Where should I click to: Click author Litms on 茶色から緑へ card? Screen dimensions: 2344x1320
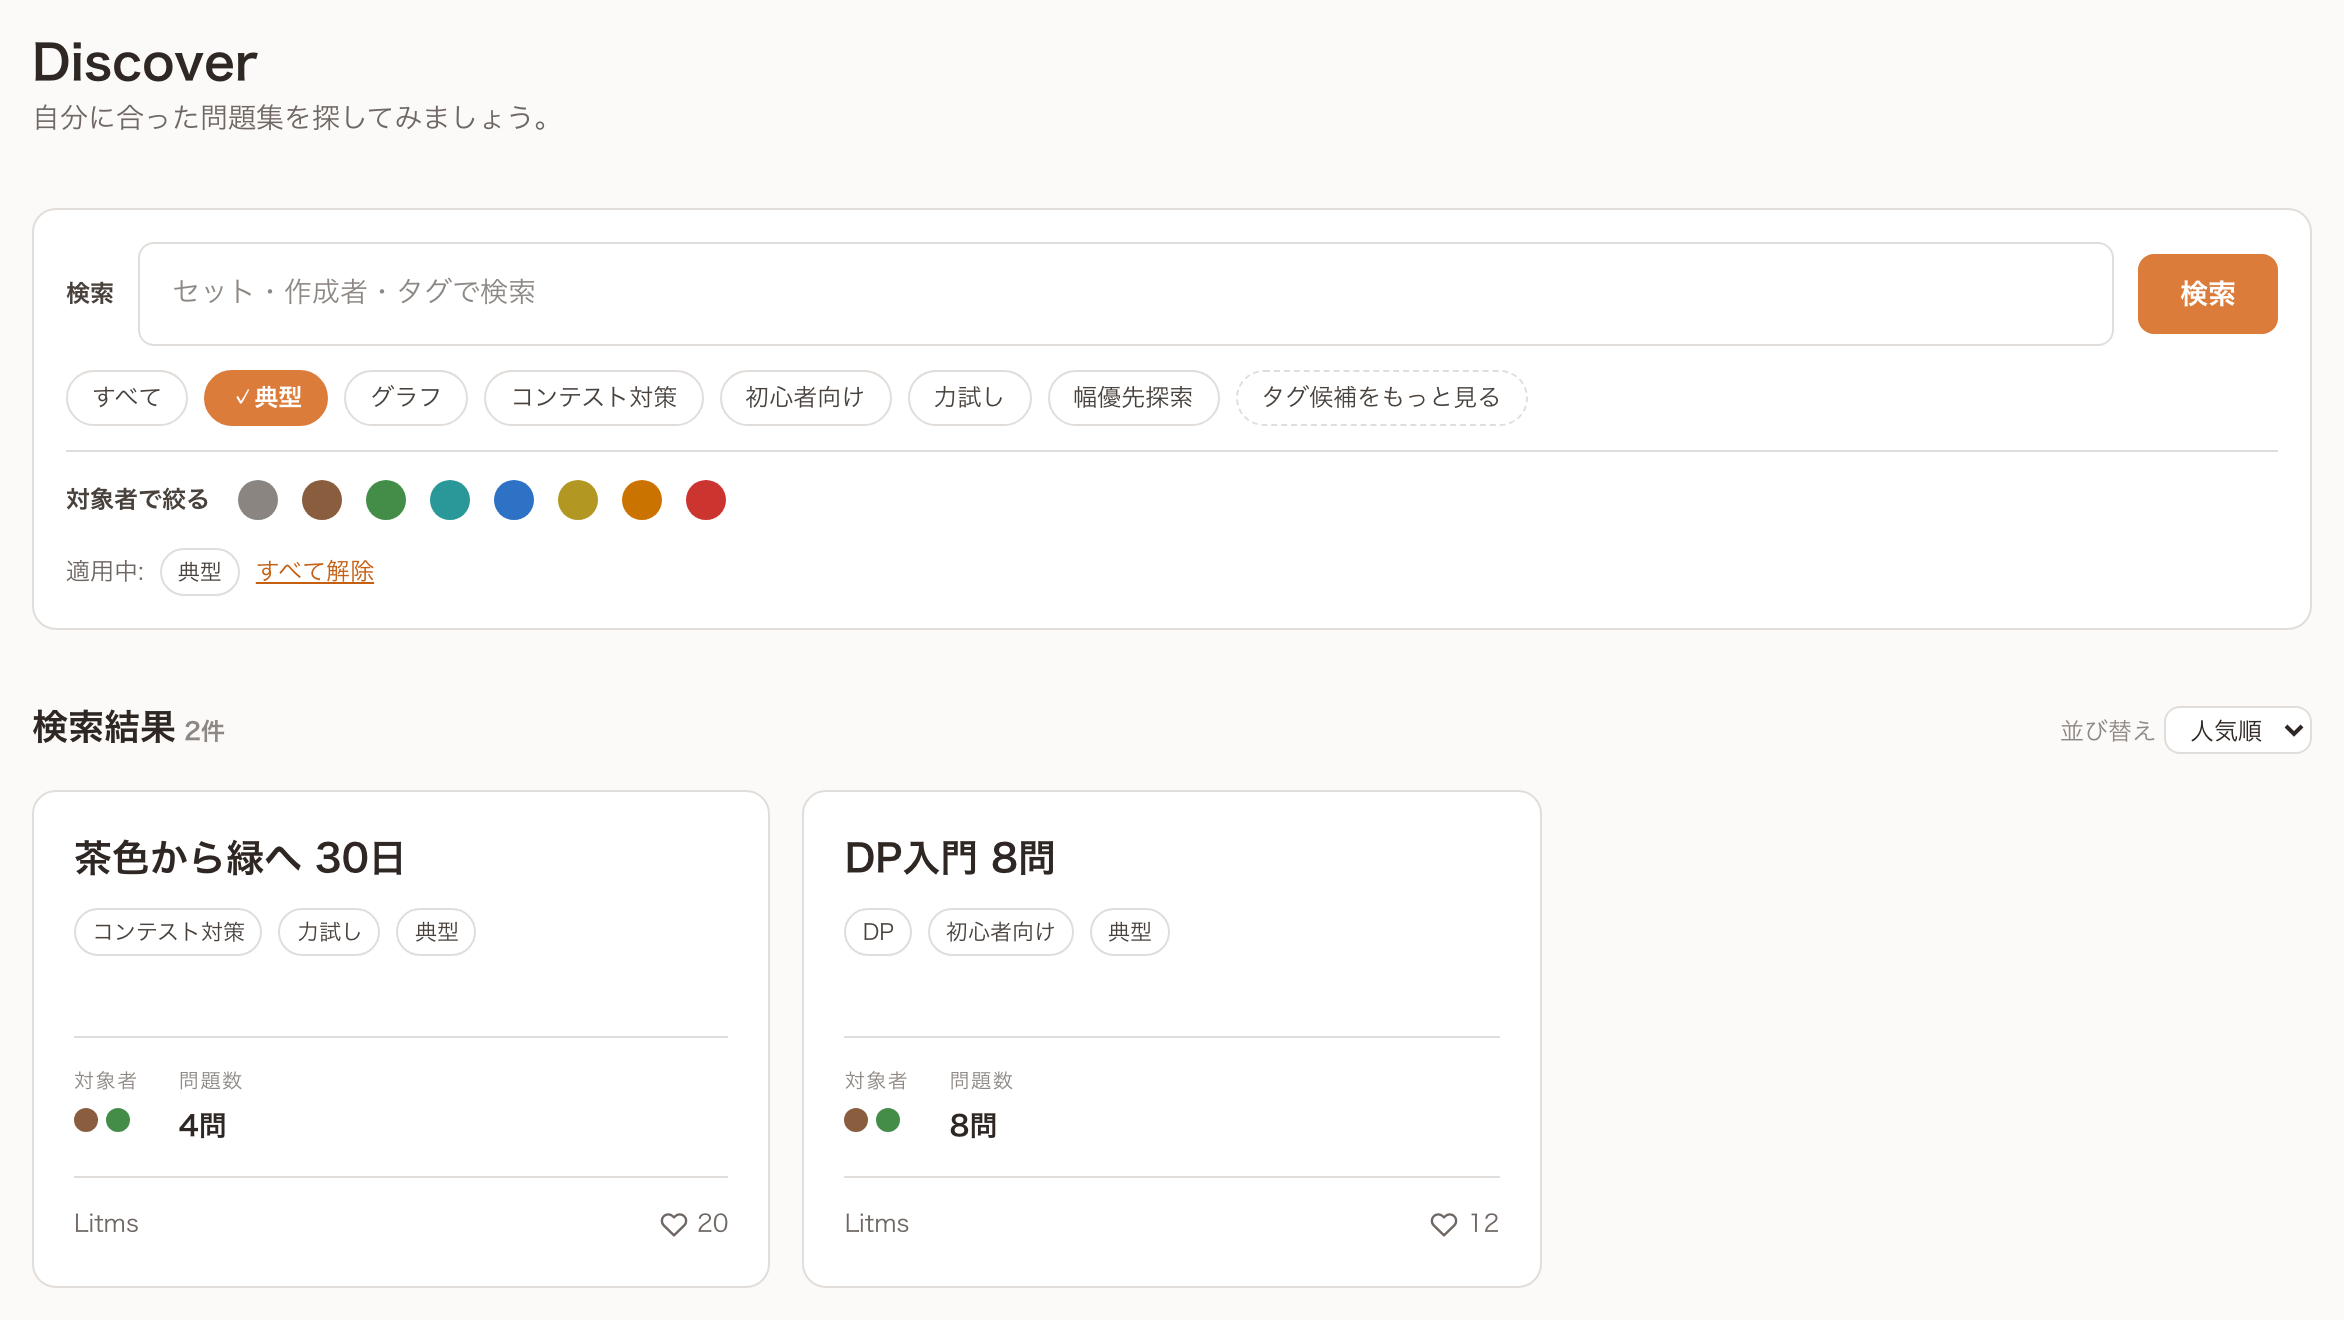[106, 1224]
